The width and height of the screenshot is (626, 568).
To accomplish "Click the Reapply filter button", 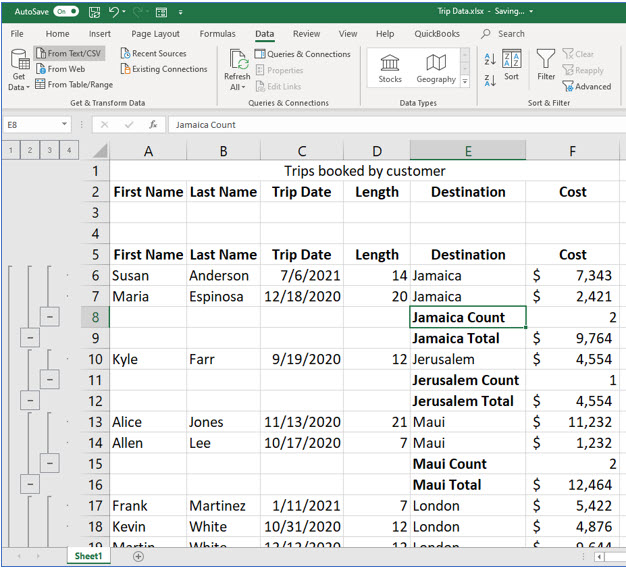I will coord(583,70).
